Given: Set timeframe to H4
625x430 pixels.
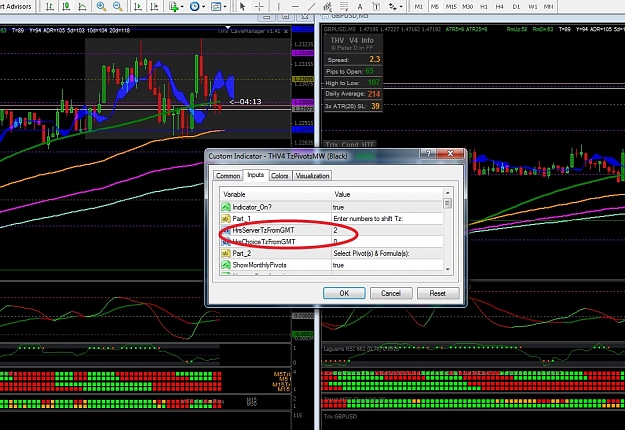Looking at the screenshot, I should pos(500,6).
